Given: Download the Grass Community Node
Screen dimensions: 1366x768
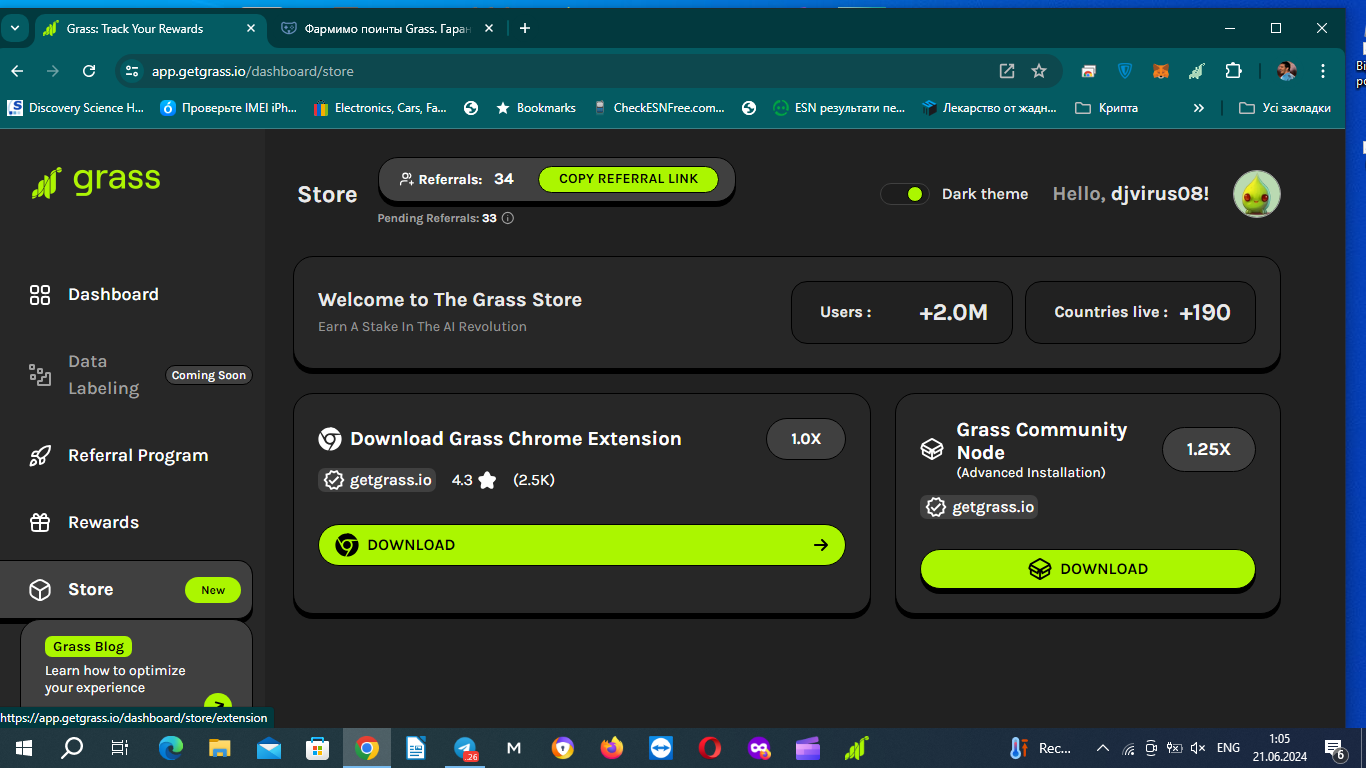Looking at the screenshot, I should [1087, 569].
